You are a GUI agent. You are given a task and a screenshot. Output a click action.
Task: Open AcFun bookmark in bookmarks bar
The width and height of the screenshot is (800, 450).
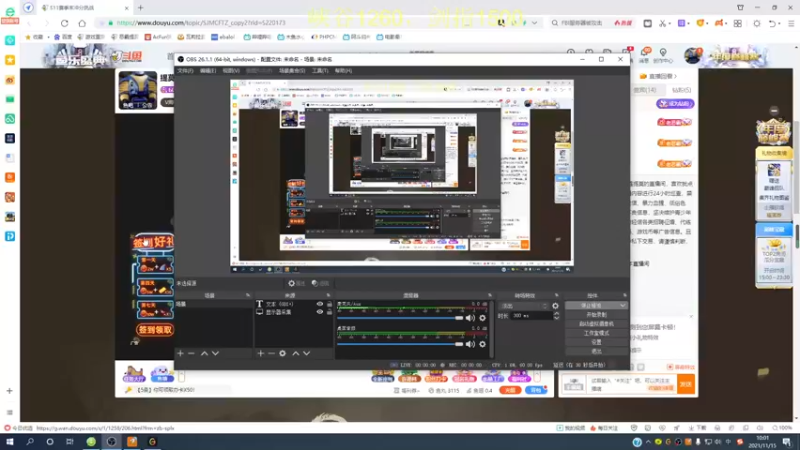[158, 37]
